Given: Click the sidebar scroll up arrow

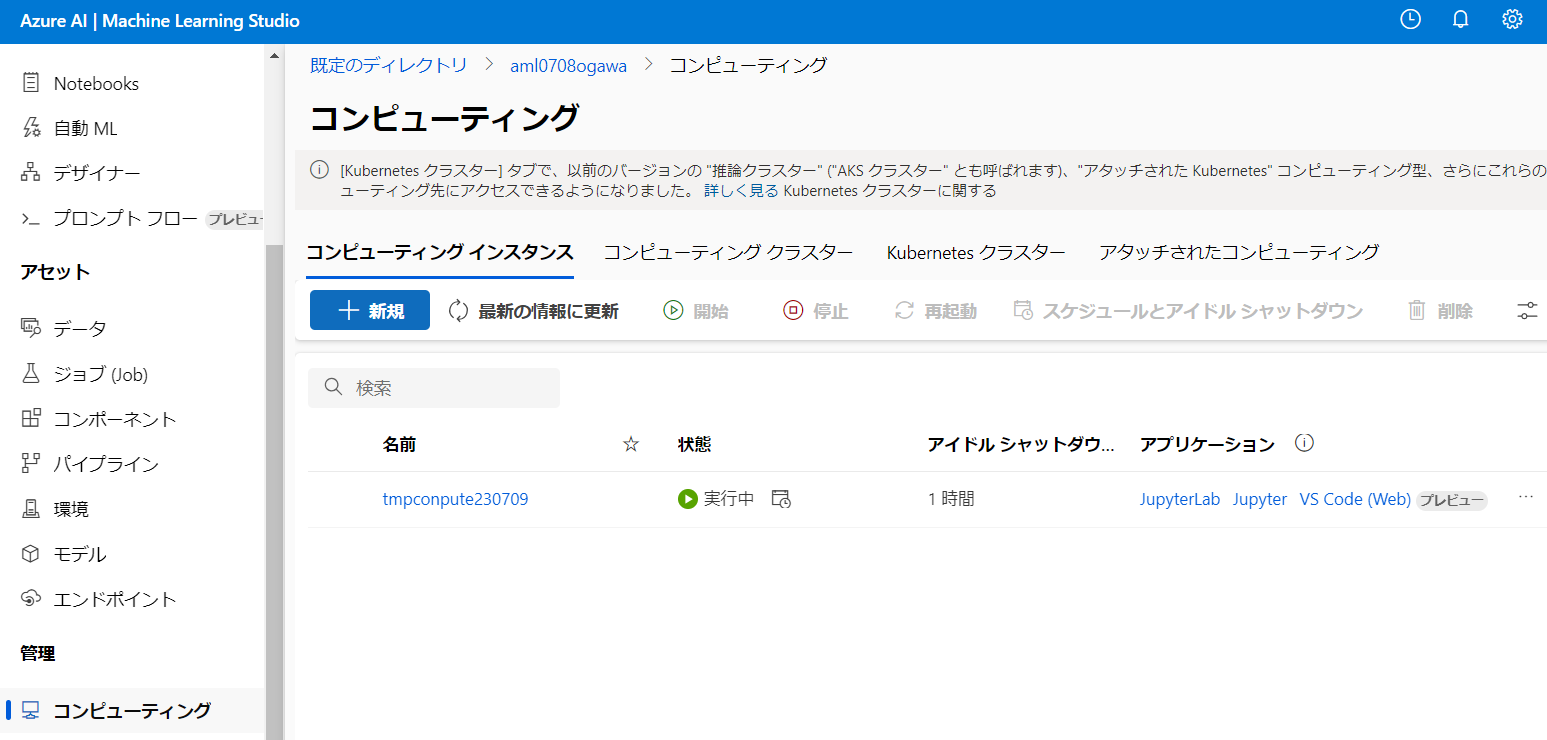Looking at the screenshot, I should point(275,55).
